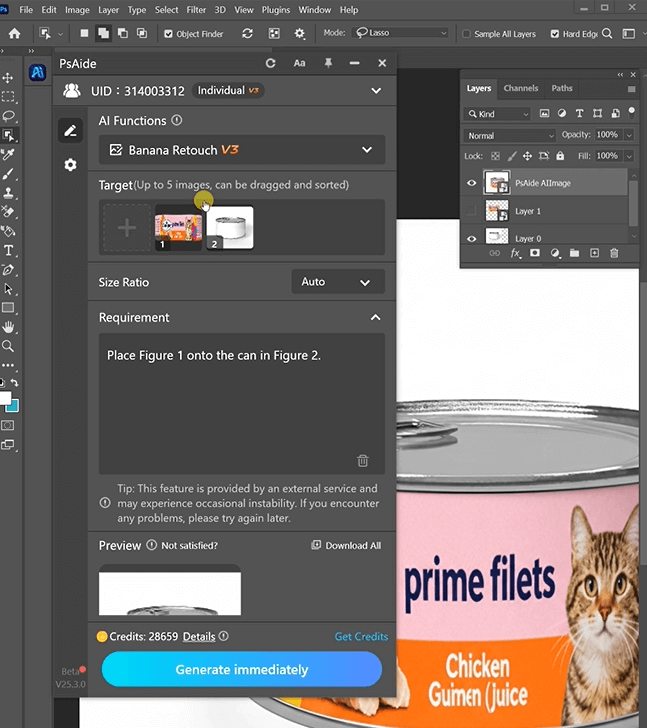Click the Aa font size icon in PsAide

click(x=299, y=63)
